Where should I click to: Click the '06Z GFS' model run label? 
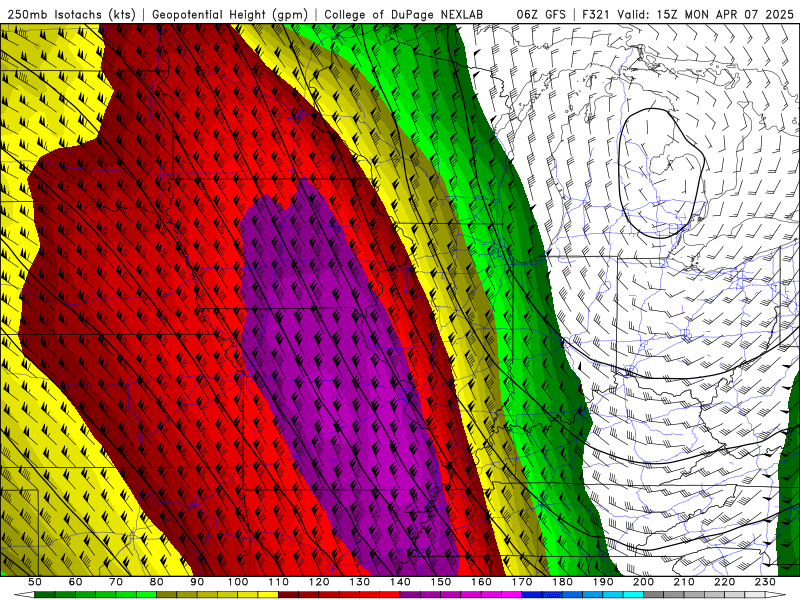coord(541,14)
